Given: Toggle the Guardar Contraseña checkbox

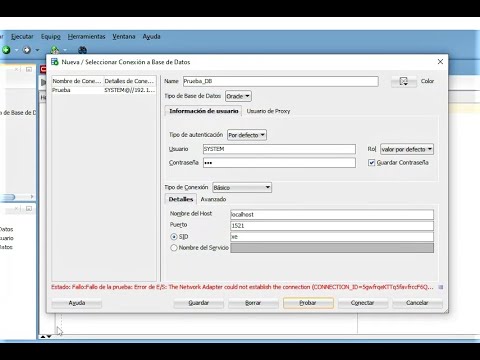Looking at the screenshot, I should (371, 163).
